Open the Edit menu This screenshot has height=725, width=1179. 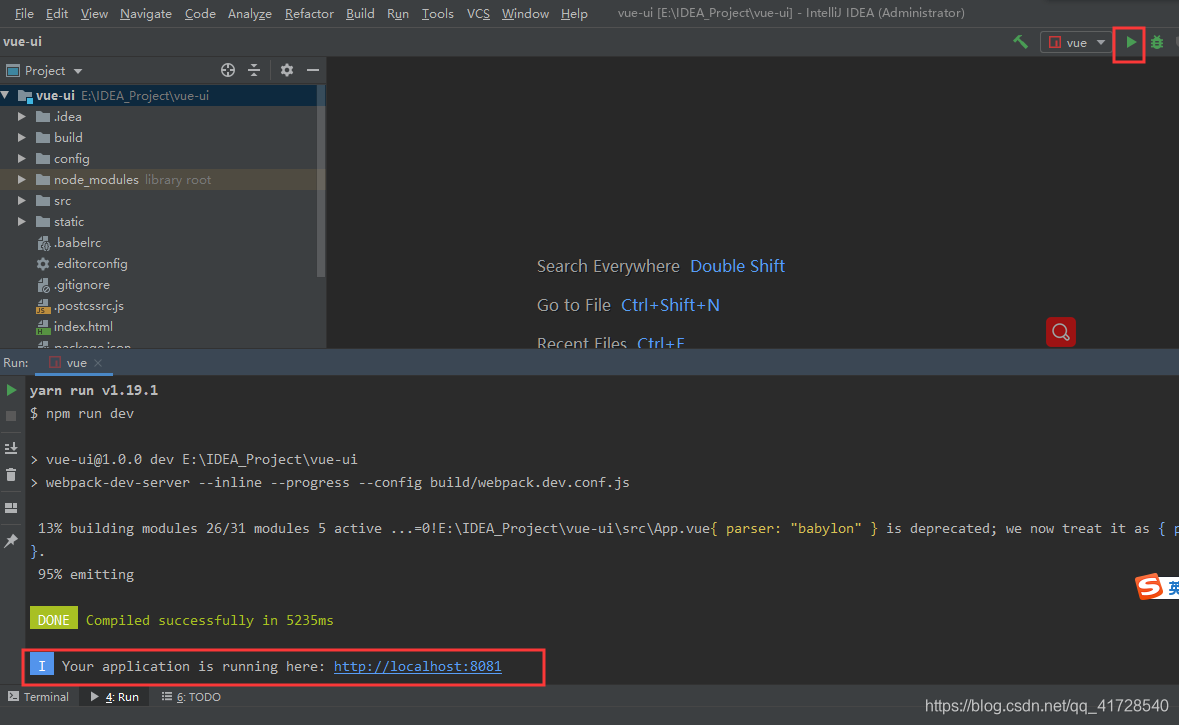(56, 14)
